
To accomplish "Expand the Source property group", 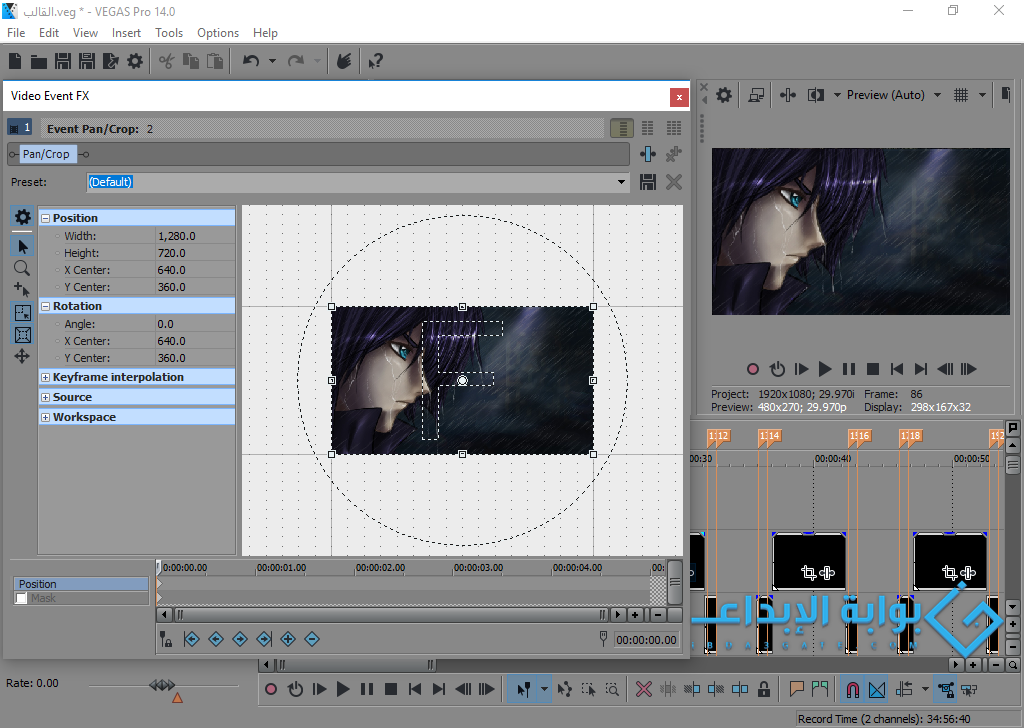I will pos(46,397).
